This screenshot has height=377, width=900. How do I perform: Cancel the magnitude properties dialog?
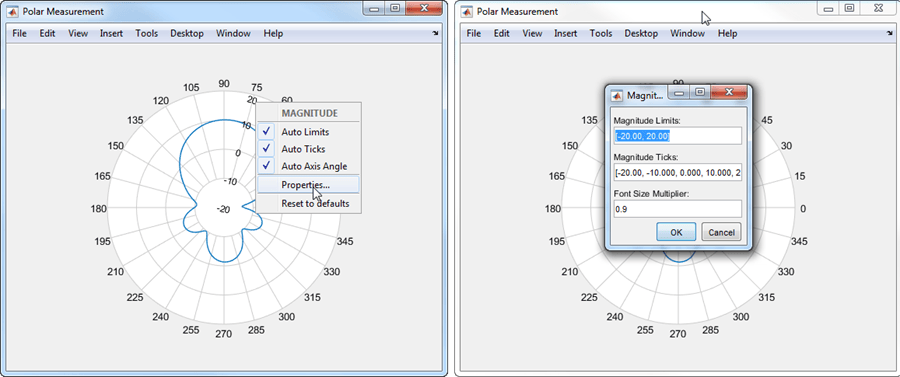tap(721, 232)
